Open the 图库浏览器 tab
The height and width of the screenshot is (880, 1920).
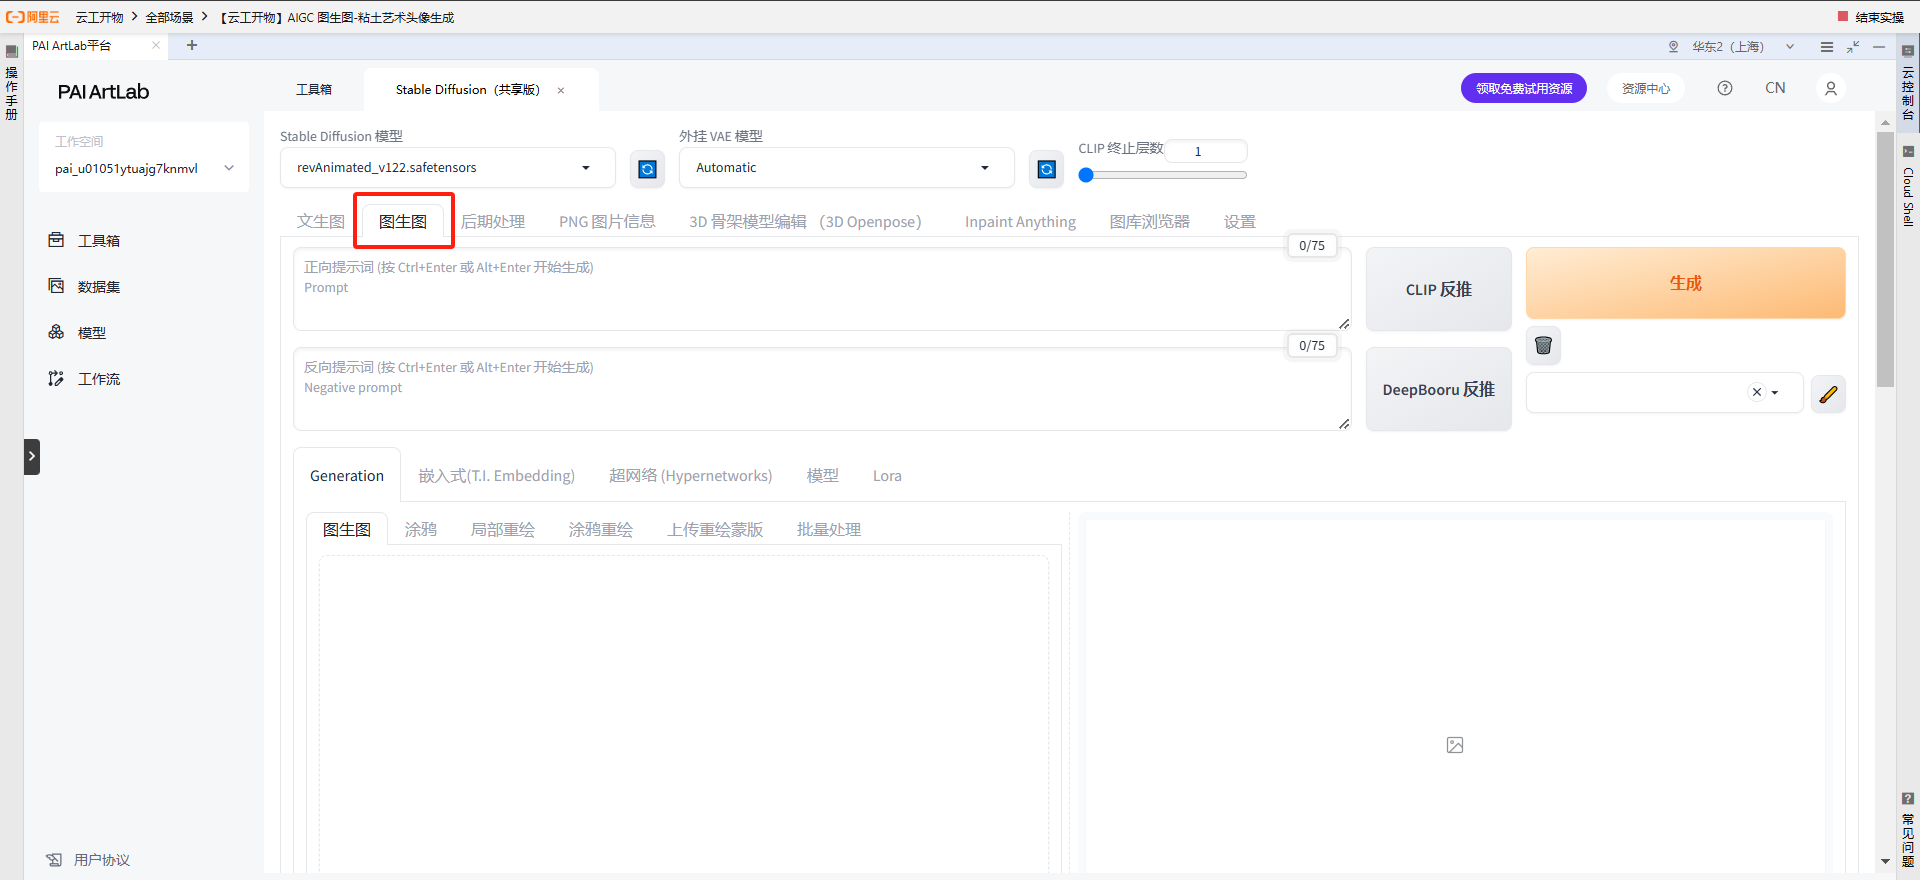(x=1150, y=222)
